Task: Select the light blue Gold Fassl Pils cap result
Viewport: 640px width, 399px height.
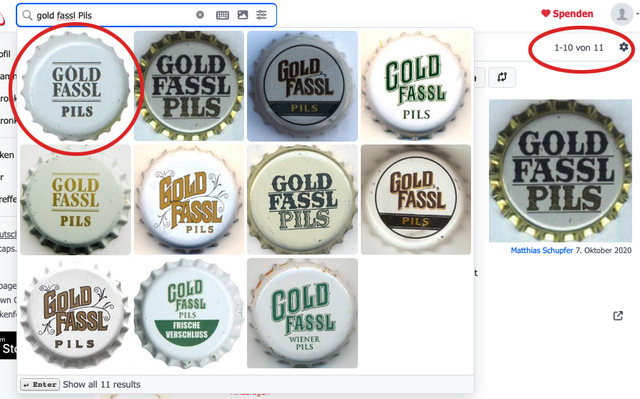Action: point(76,86)
